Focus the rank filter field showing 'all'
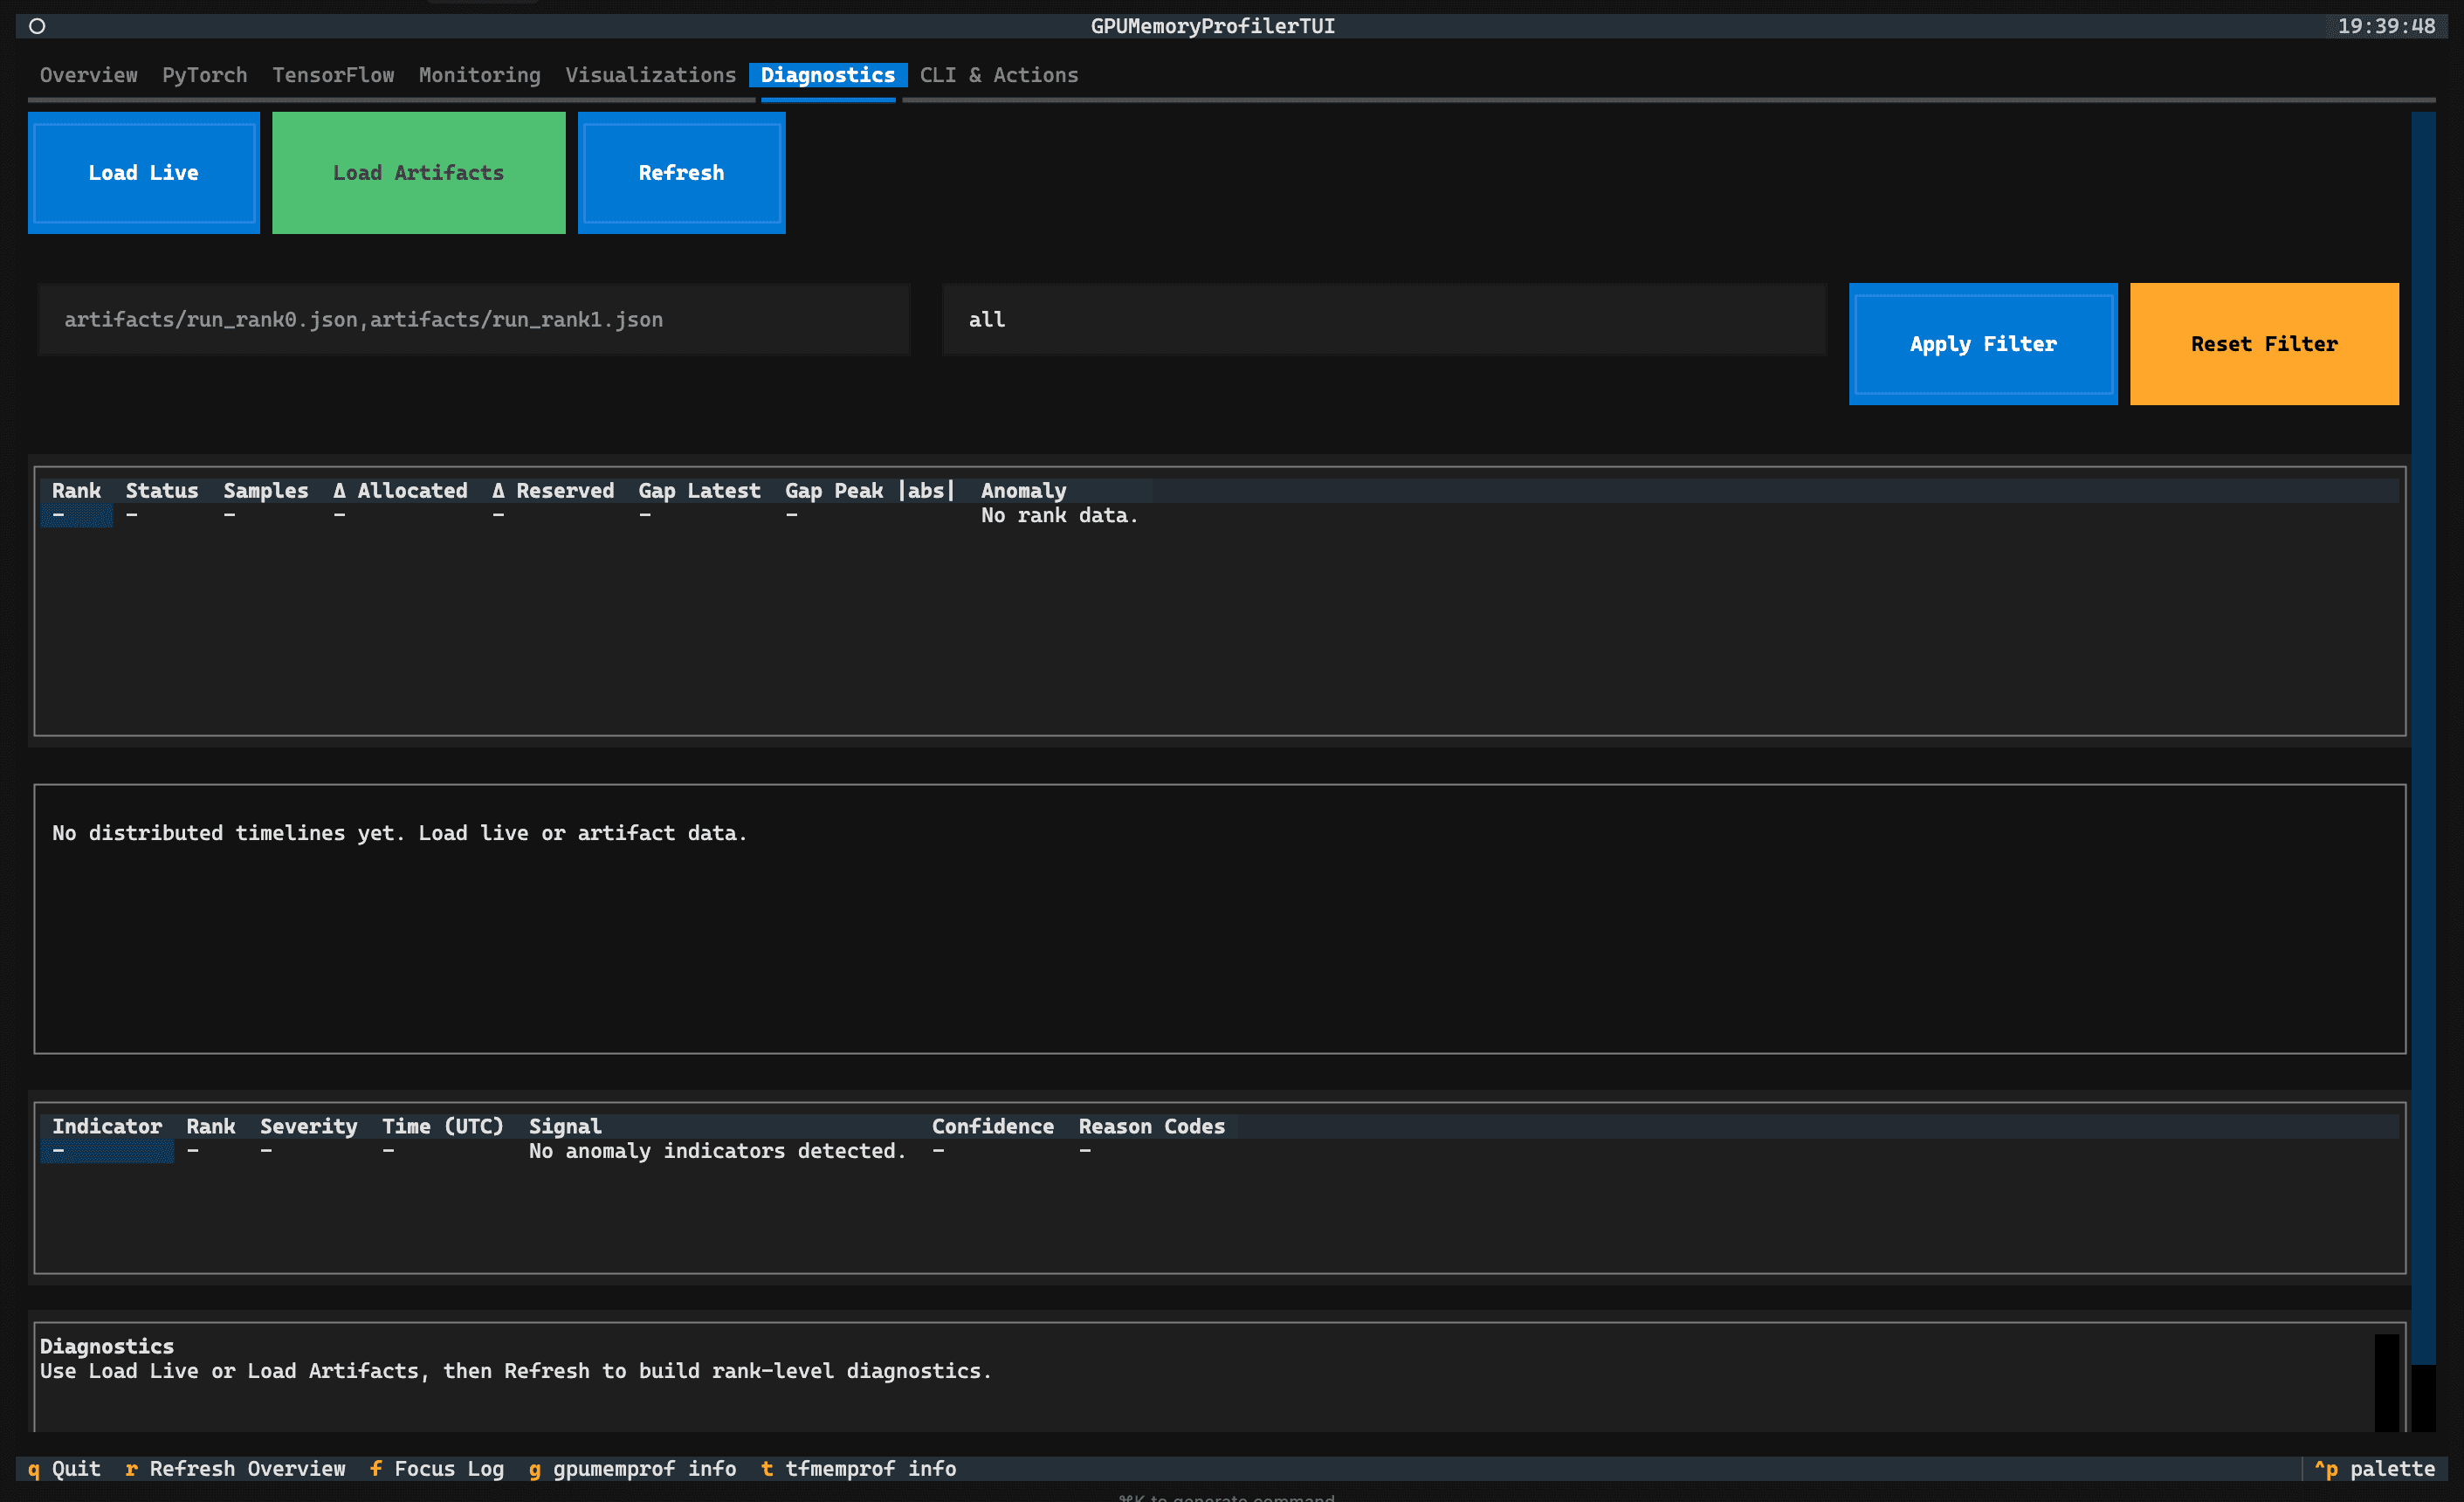Viewport: 2464px width, 1502px height. click(x=1383, y=319)
